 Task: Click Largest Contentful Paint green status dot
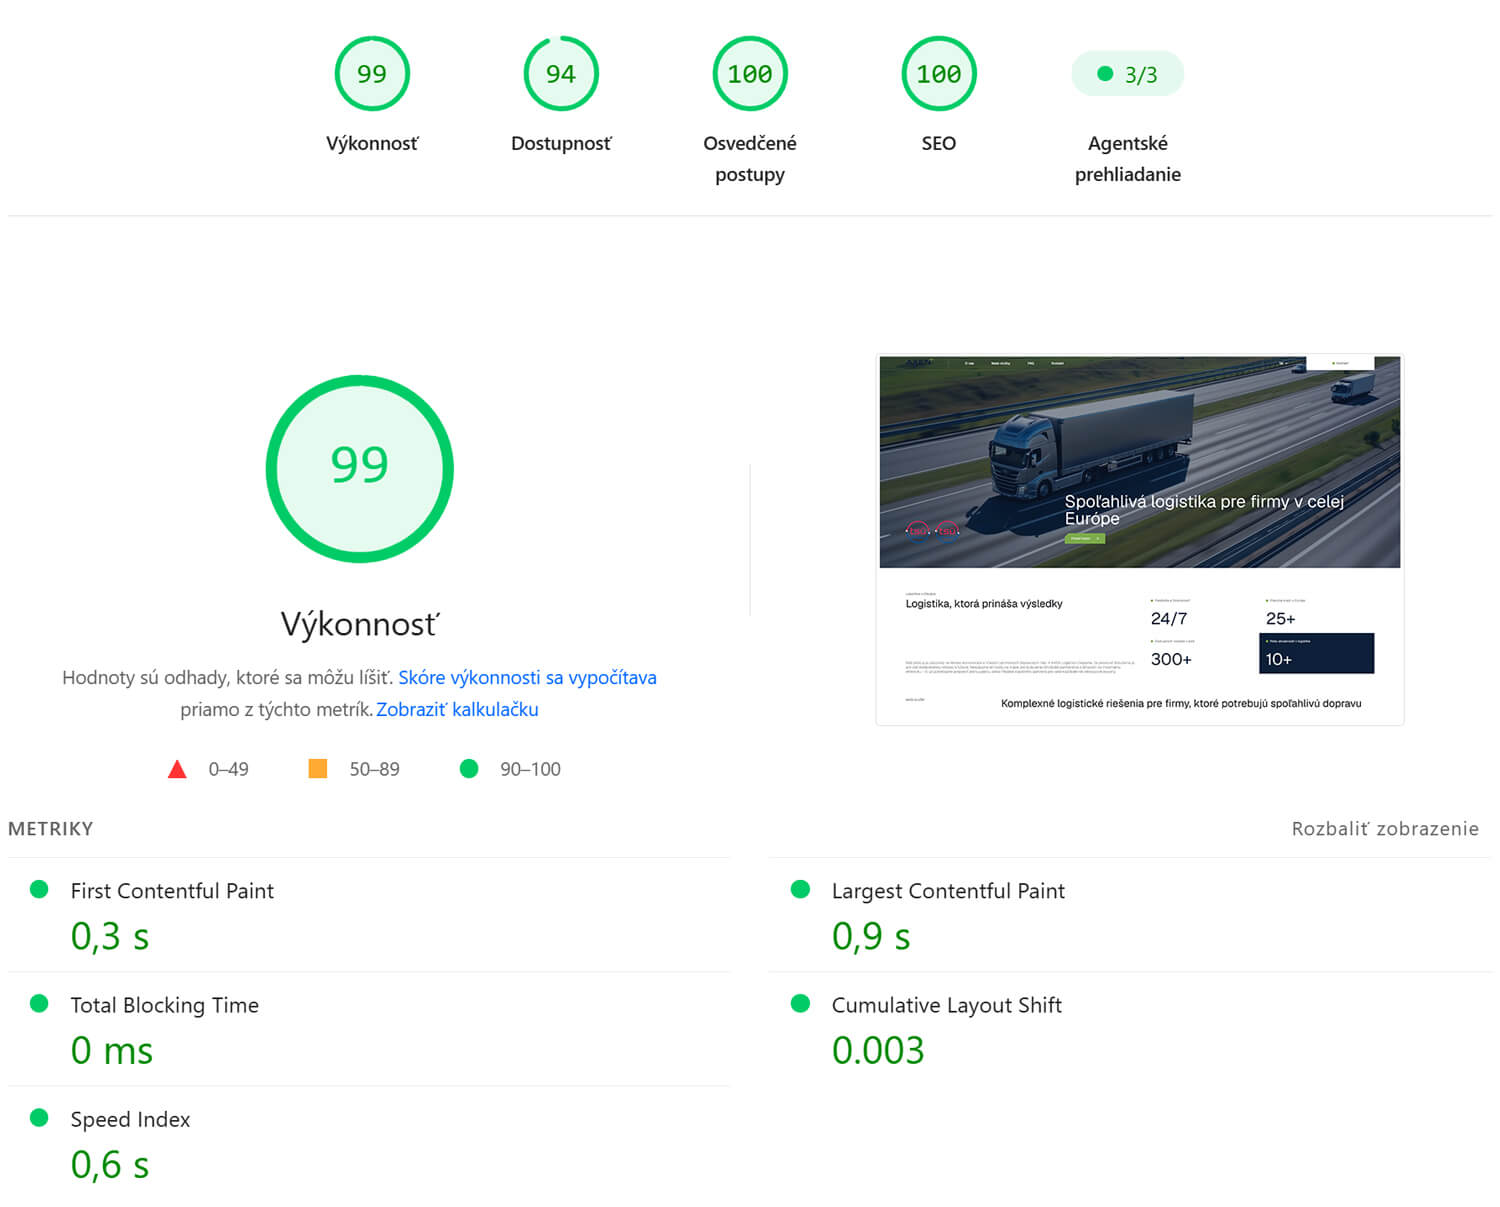pos(800,889)
